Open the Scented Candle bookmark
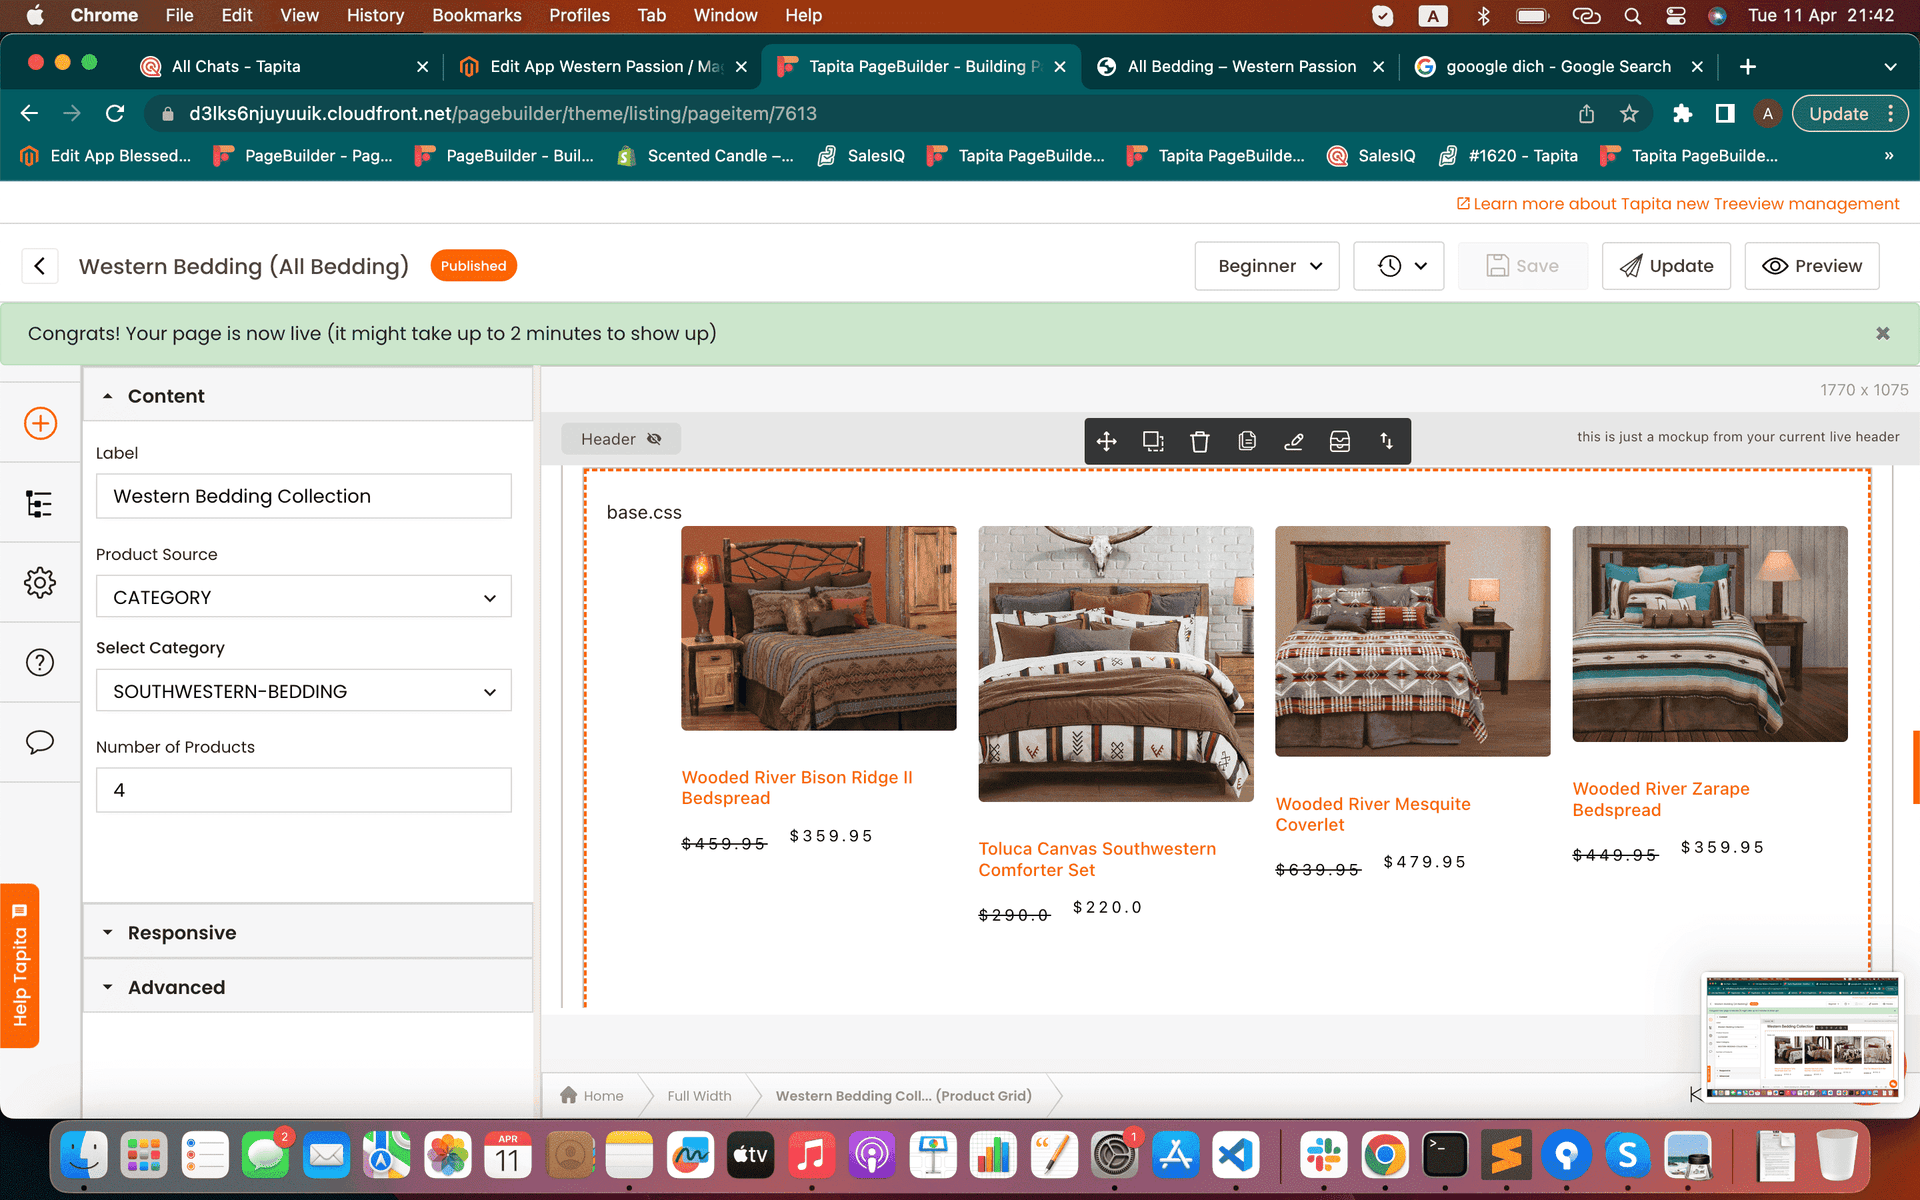Screen dimensions: 1920x1200 pos(706,156)
